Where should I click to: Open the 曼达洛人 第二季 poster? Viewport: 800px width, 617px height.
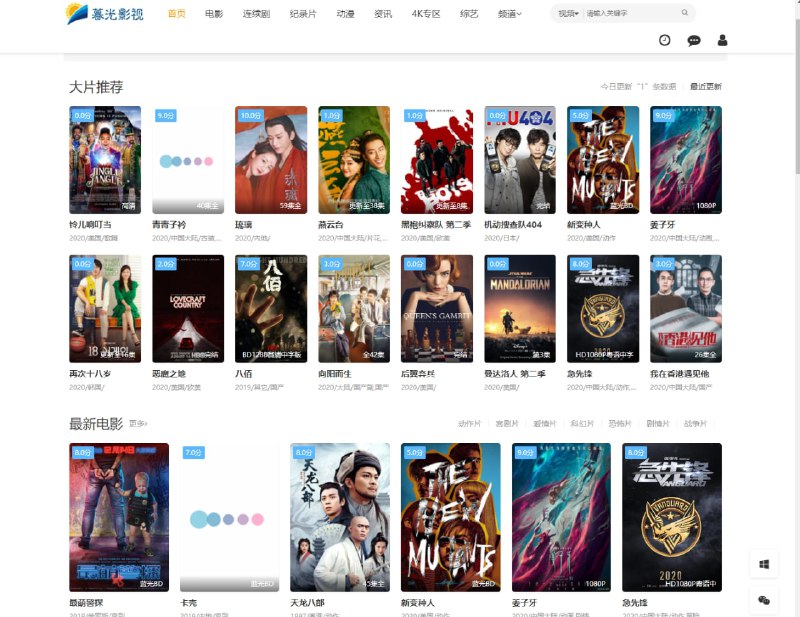click(520, 309)
